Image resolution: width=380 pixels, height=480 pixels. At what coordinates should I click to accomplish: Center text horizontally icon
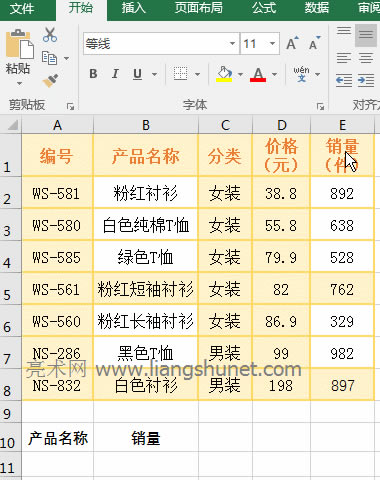click(x=366, y=58)
